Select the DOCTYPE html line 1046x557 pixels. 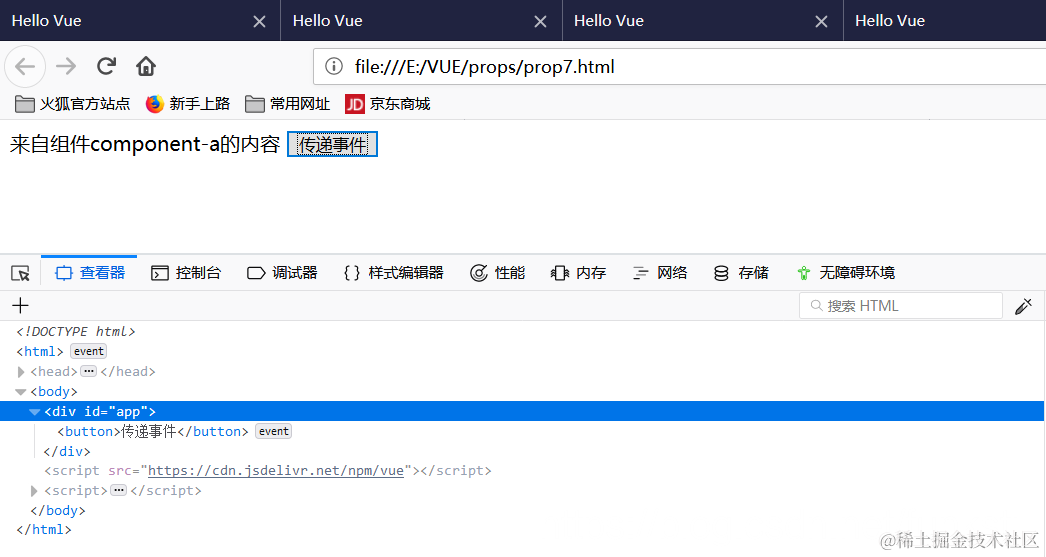coord(76,332)
